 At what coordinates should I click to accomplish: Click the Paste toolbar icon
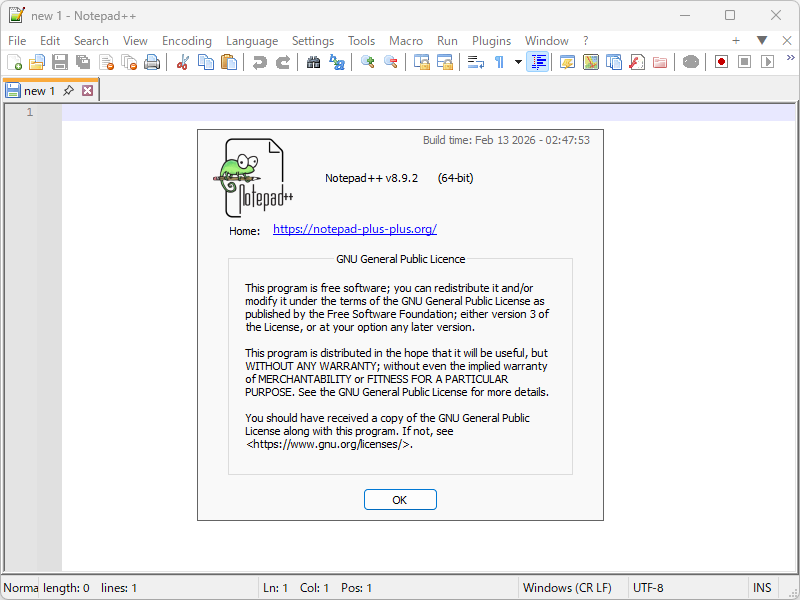229,61
